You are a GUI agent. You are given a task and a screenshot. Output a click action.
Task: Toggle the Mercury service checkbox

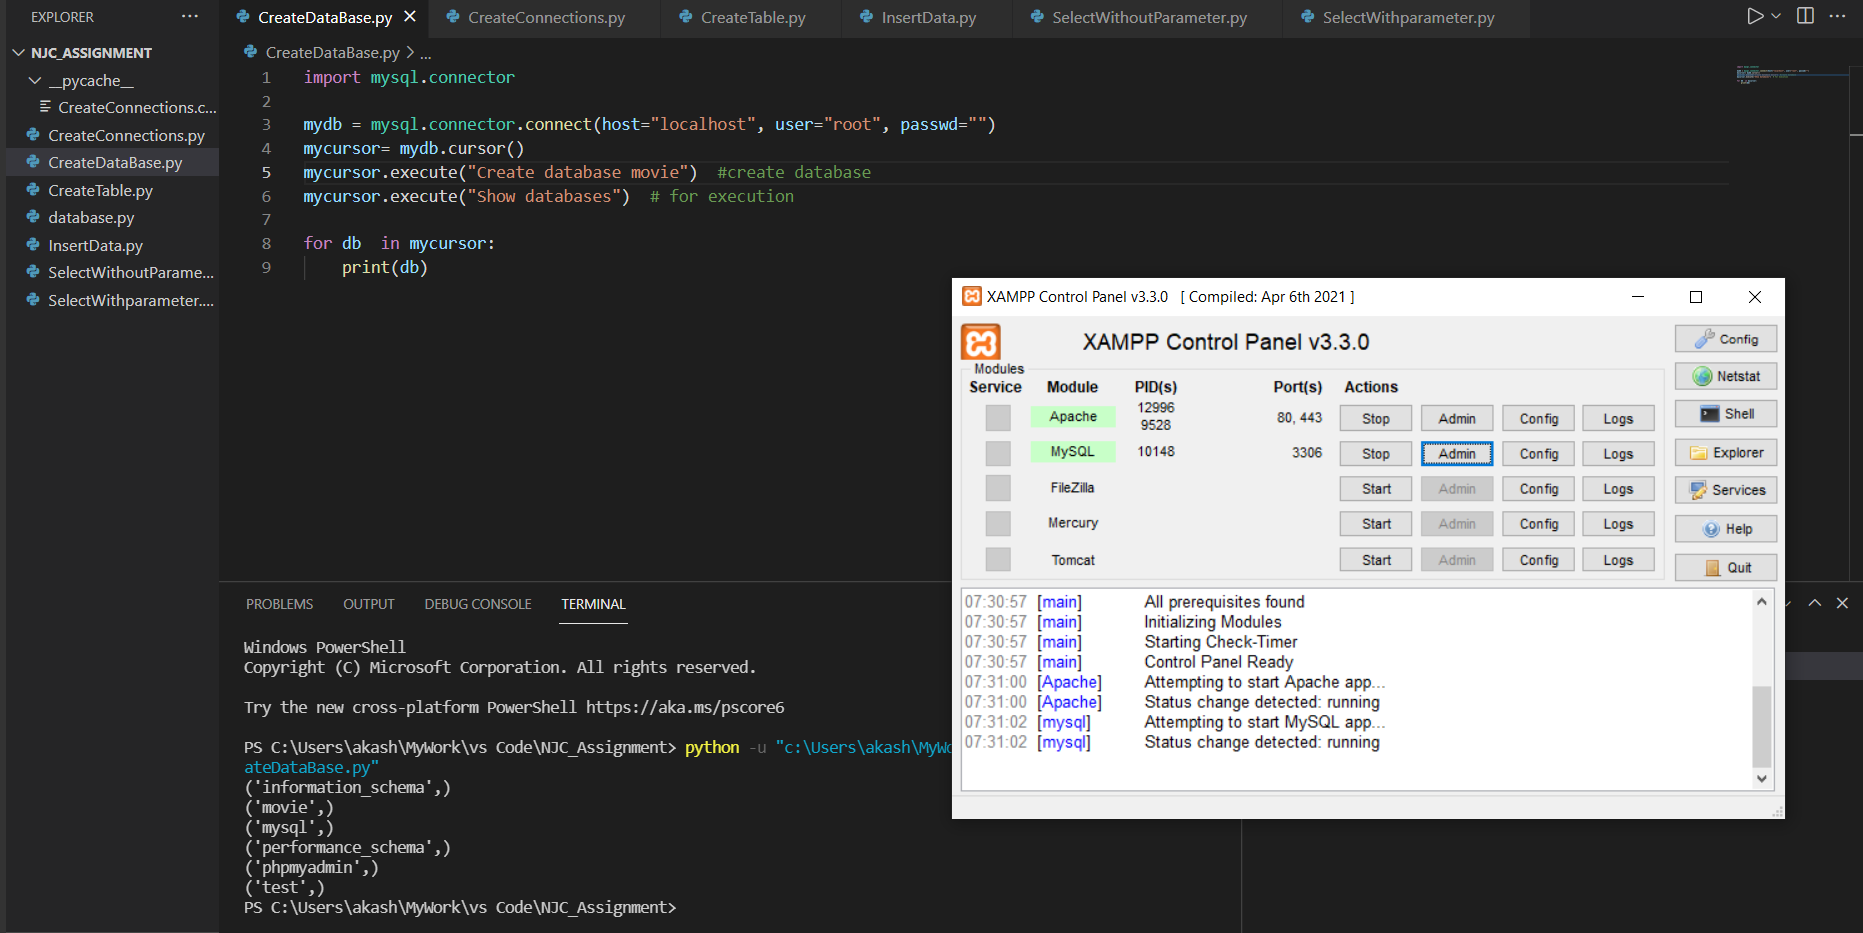998,523
